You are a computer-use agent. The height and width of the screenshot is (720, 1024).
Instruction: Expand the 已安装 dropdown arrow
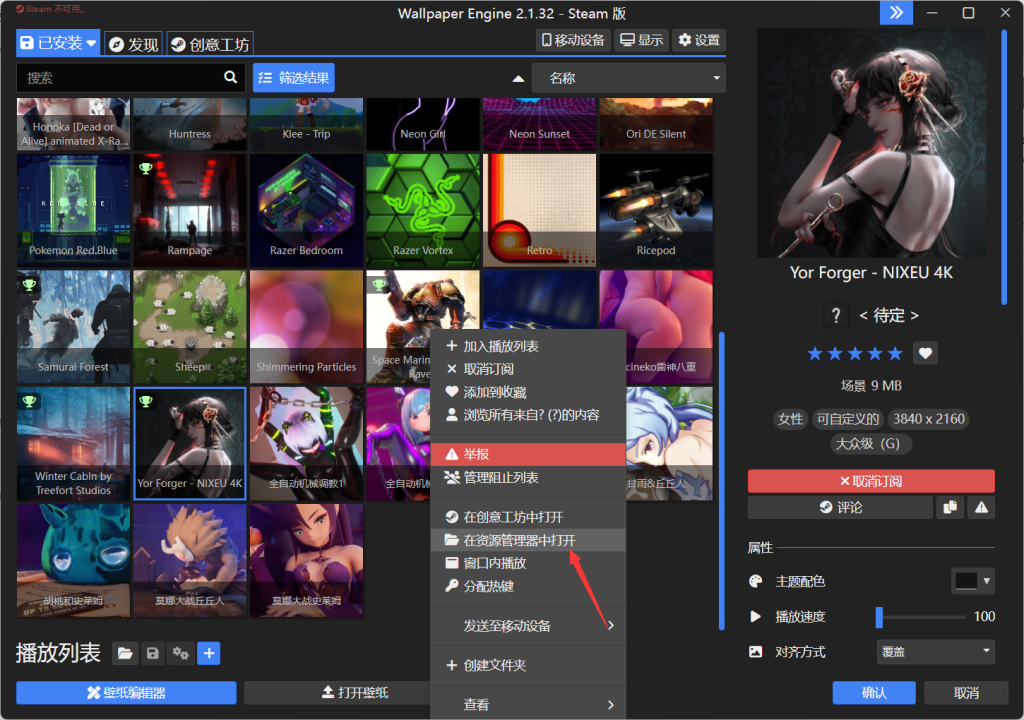91,43
